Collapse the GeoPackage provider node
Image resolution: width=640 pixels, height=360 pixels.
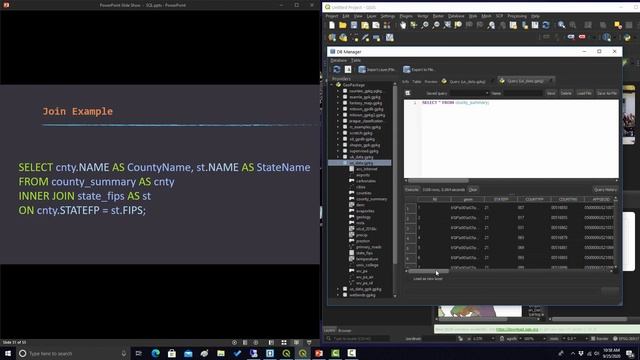click(x=332, y=85)
